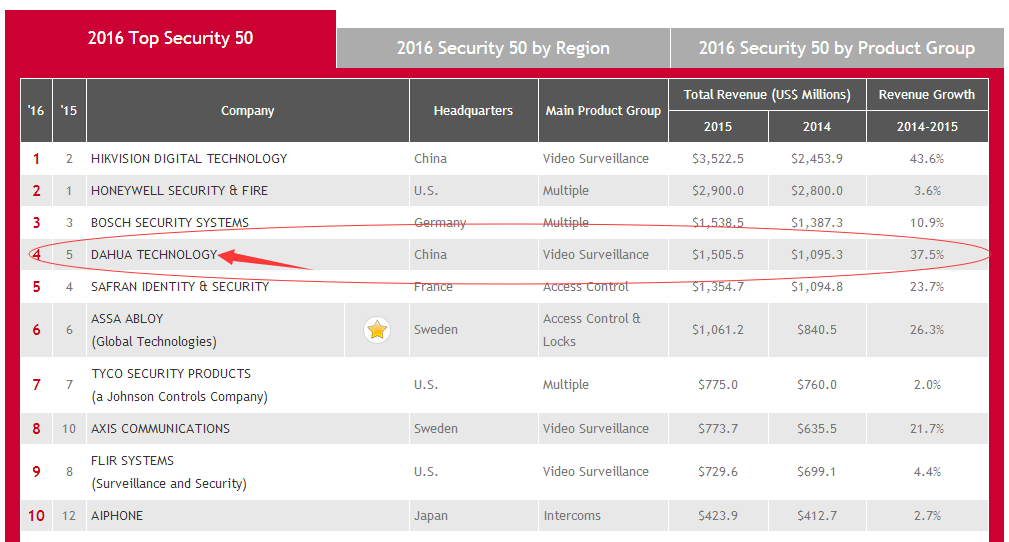Click Safran's growth value 23.7%

tap(927, 287)
